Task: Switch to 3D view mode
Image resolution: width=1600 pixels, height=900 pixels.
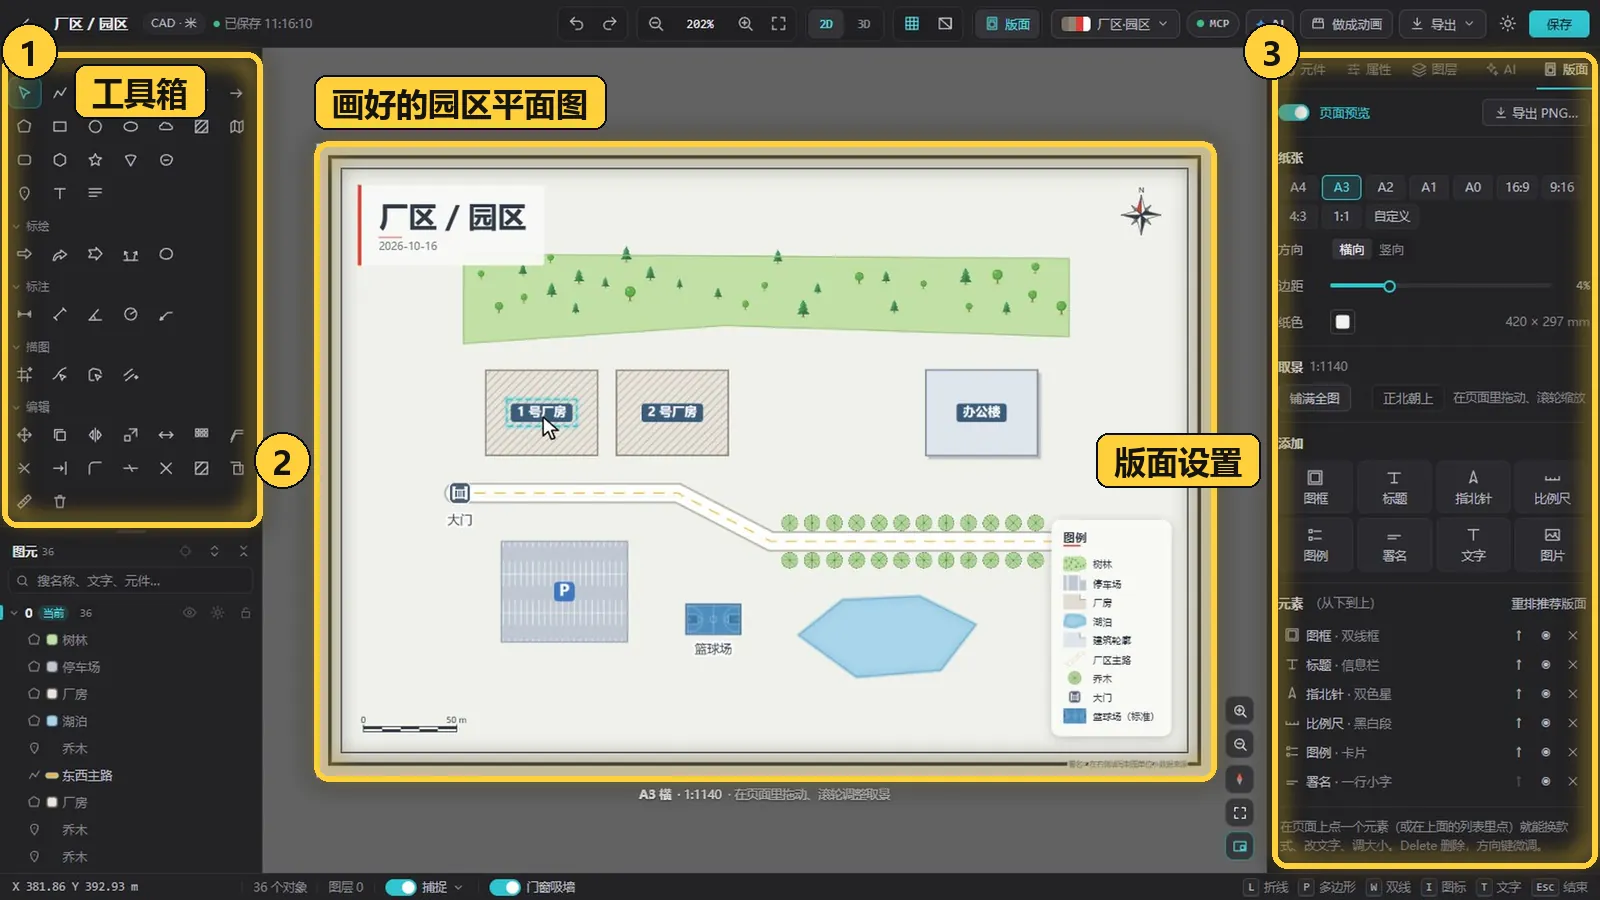Action: [864, 24]
